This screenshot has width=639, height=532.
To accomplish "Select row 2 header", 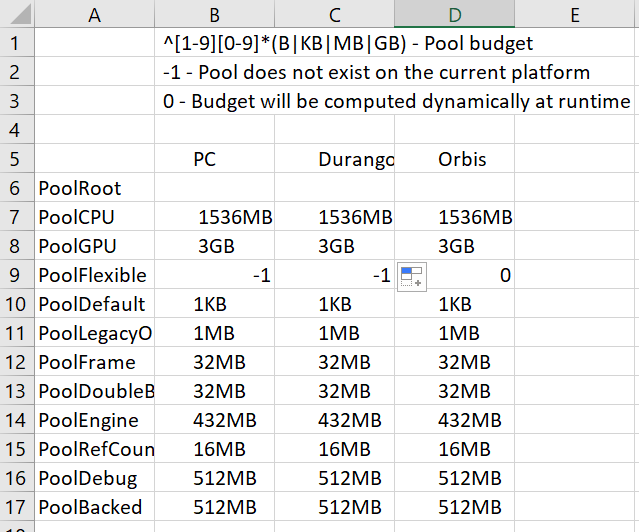I will pyautogui.click(x=17, y=72).
